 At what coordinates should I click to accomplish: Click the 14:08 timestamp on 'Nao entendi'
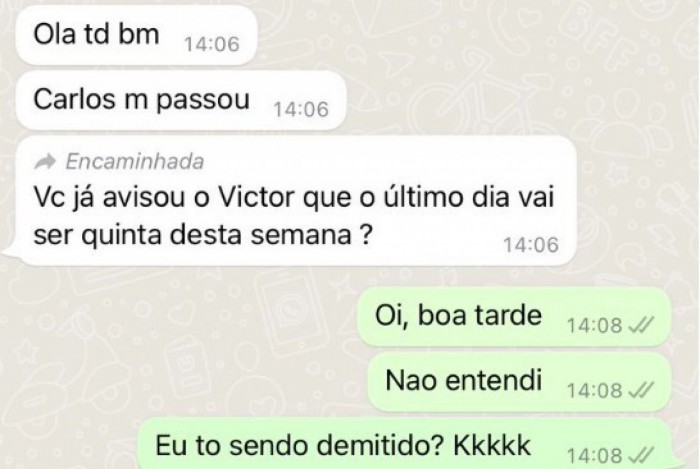pyautogui.click(x=595, y=390)
